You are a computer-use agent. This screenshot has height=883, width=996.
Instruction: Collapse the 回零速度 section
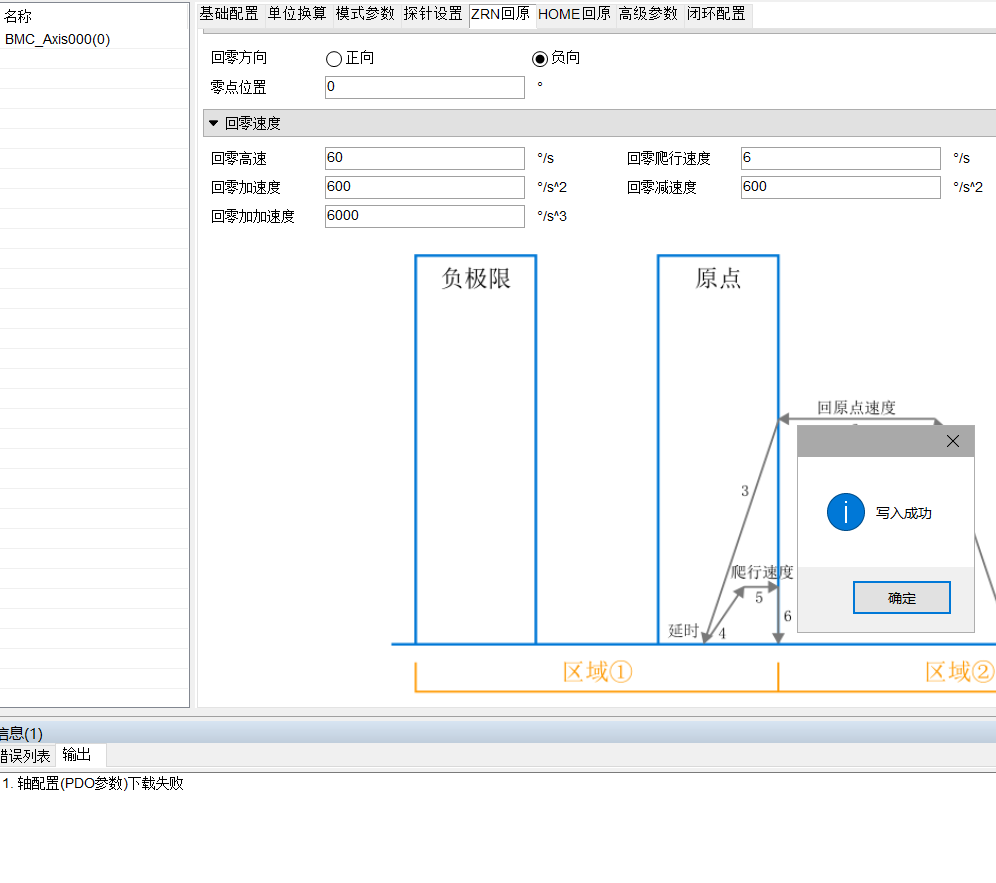pos(213,123)
